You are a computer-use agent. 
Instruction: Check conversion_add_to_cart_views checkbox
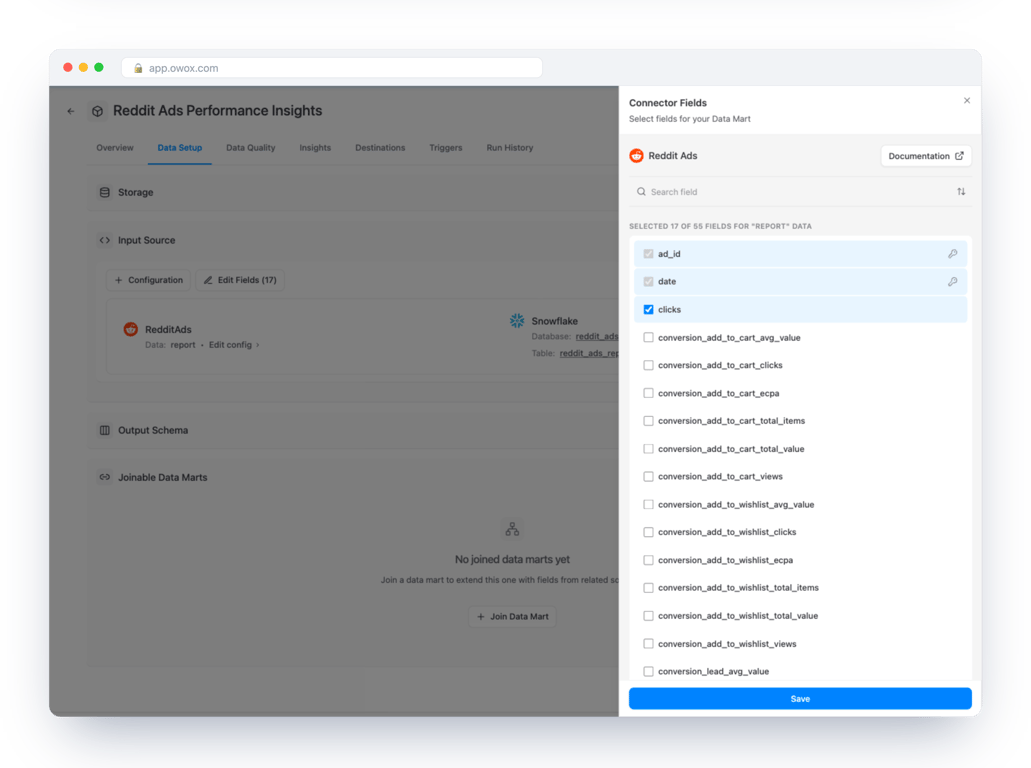coord(648,476)
